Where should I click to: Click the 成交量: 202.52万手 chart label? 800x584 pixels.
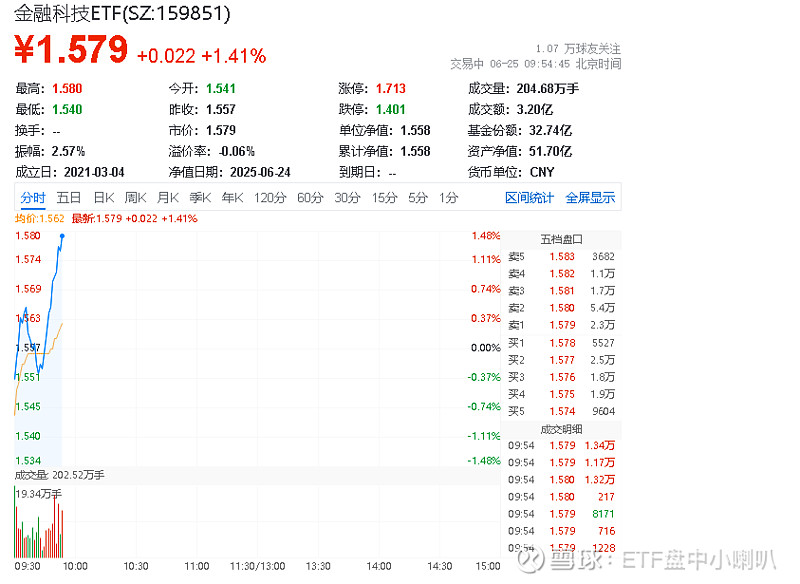(59, 475)
